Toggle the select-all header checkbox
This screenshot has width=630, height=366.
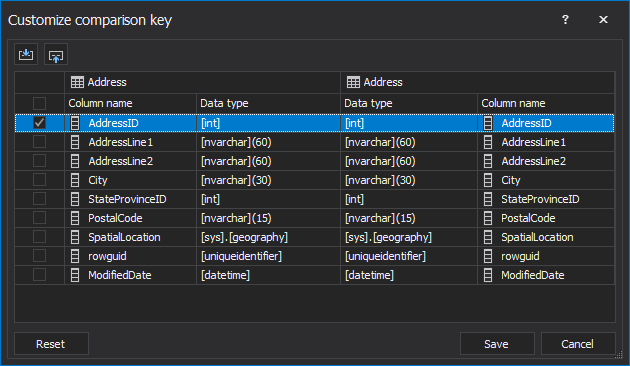pyautogui.click(x=39, y=103)
